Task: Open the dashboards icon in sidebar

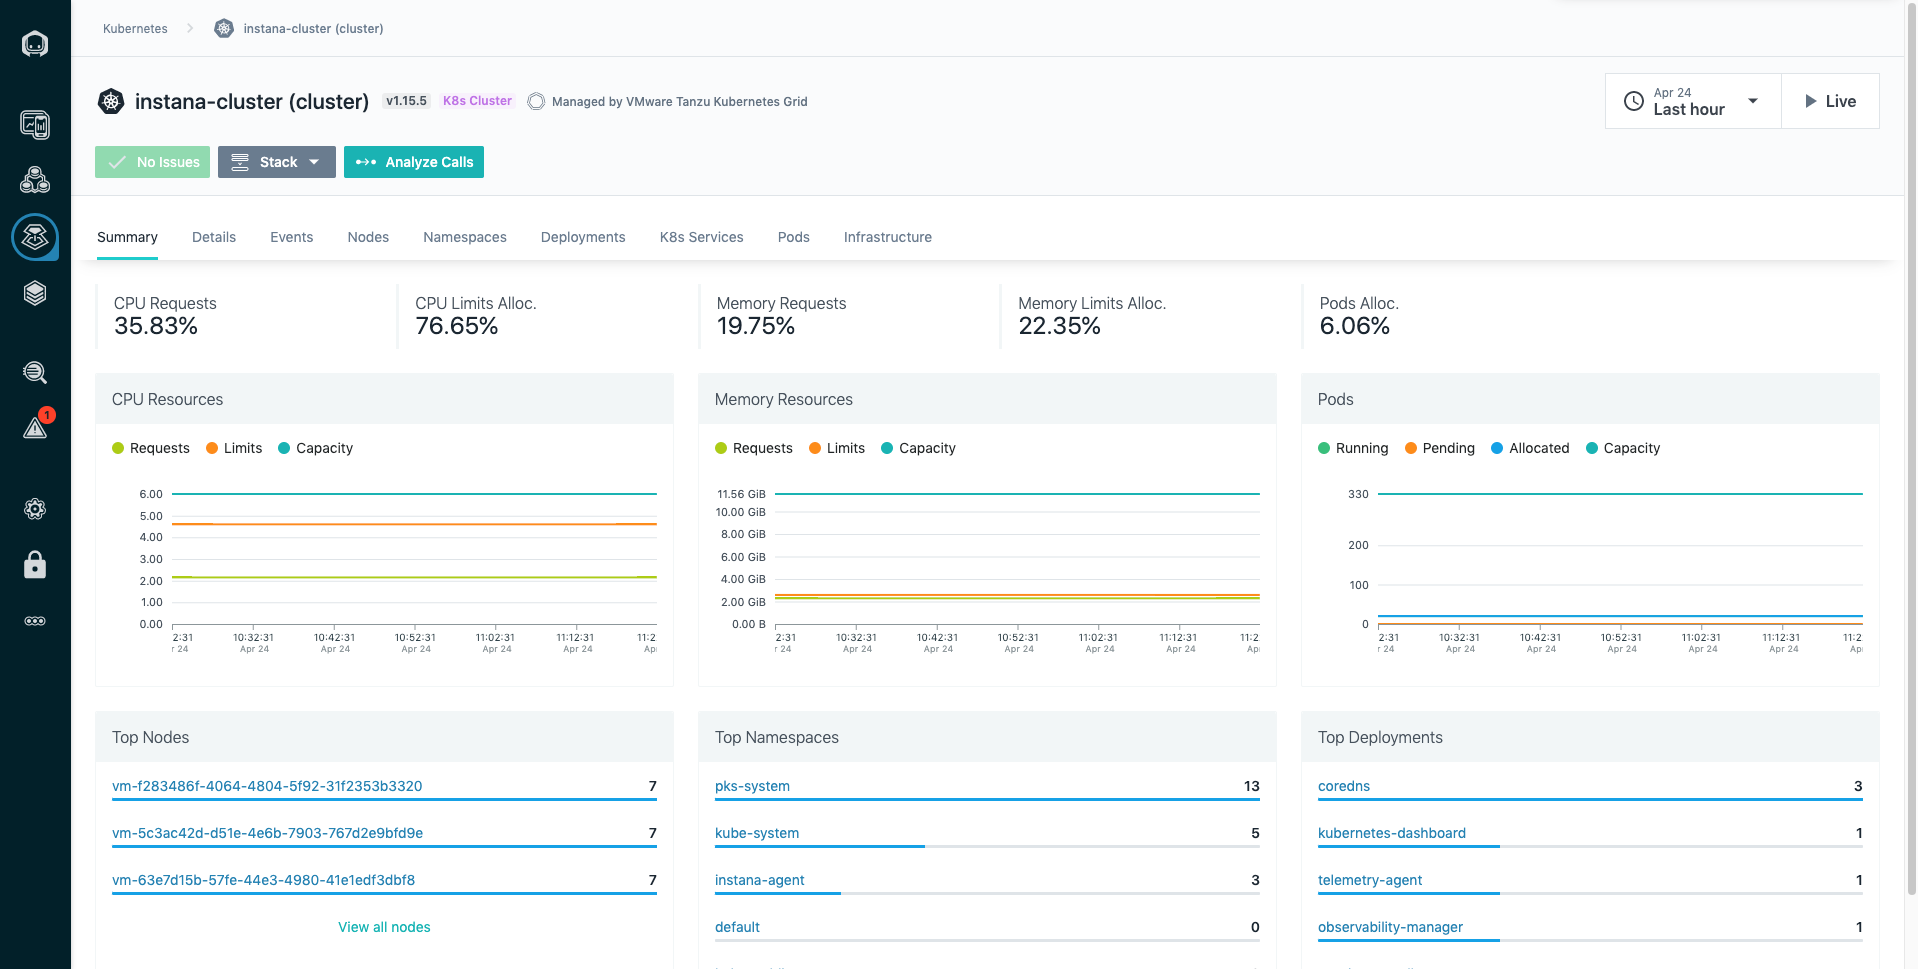Action: [x=35, y=125]
